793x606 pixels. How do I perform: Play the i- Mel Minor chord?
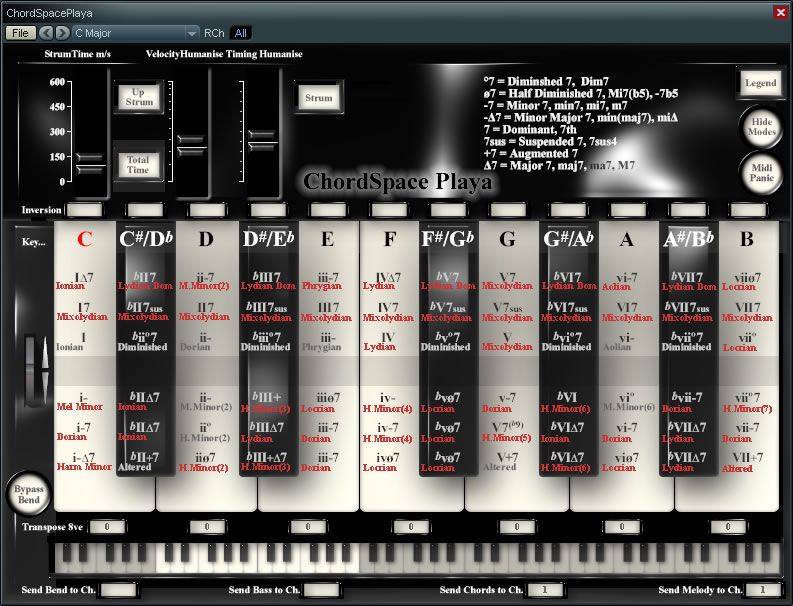pyautogui.click(x=79, y=402)
